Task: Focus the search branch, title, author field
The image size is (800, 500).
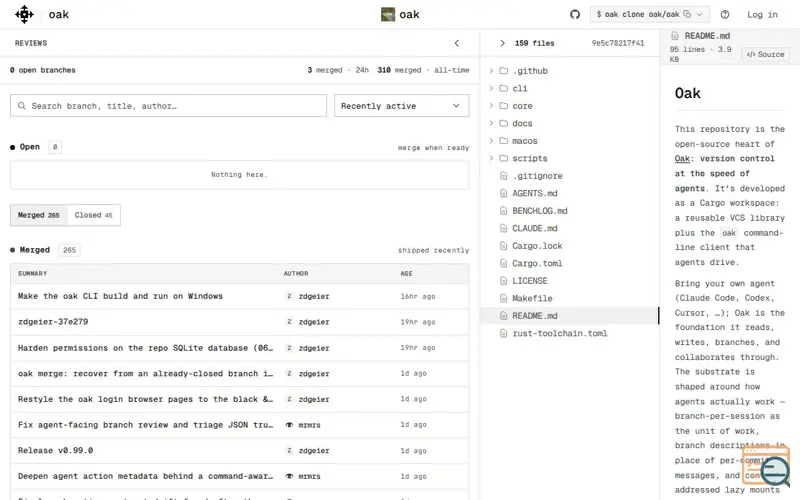Action: [168, 106]
